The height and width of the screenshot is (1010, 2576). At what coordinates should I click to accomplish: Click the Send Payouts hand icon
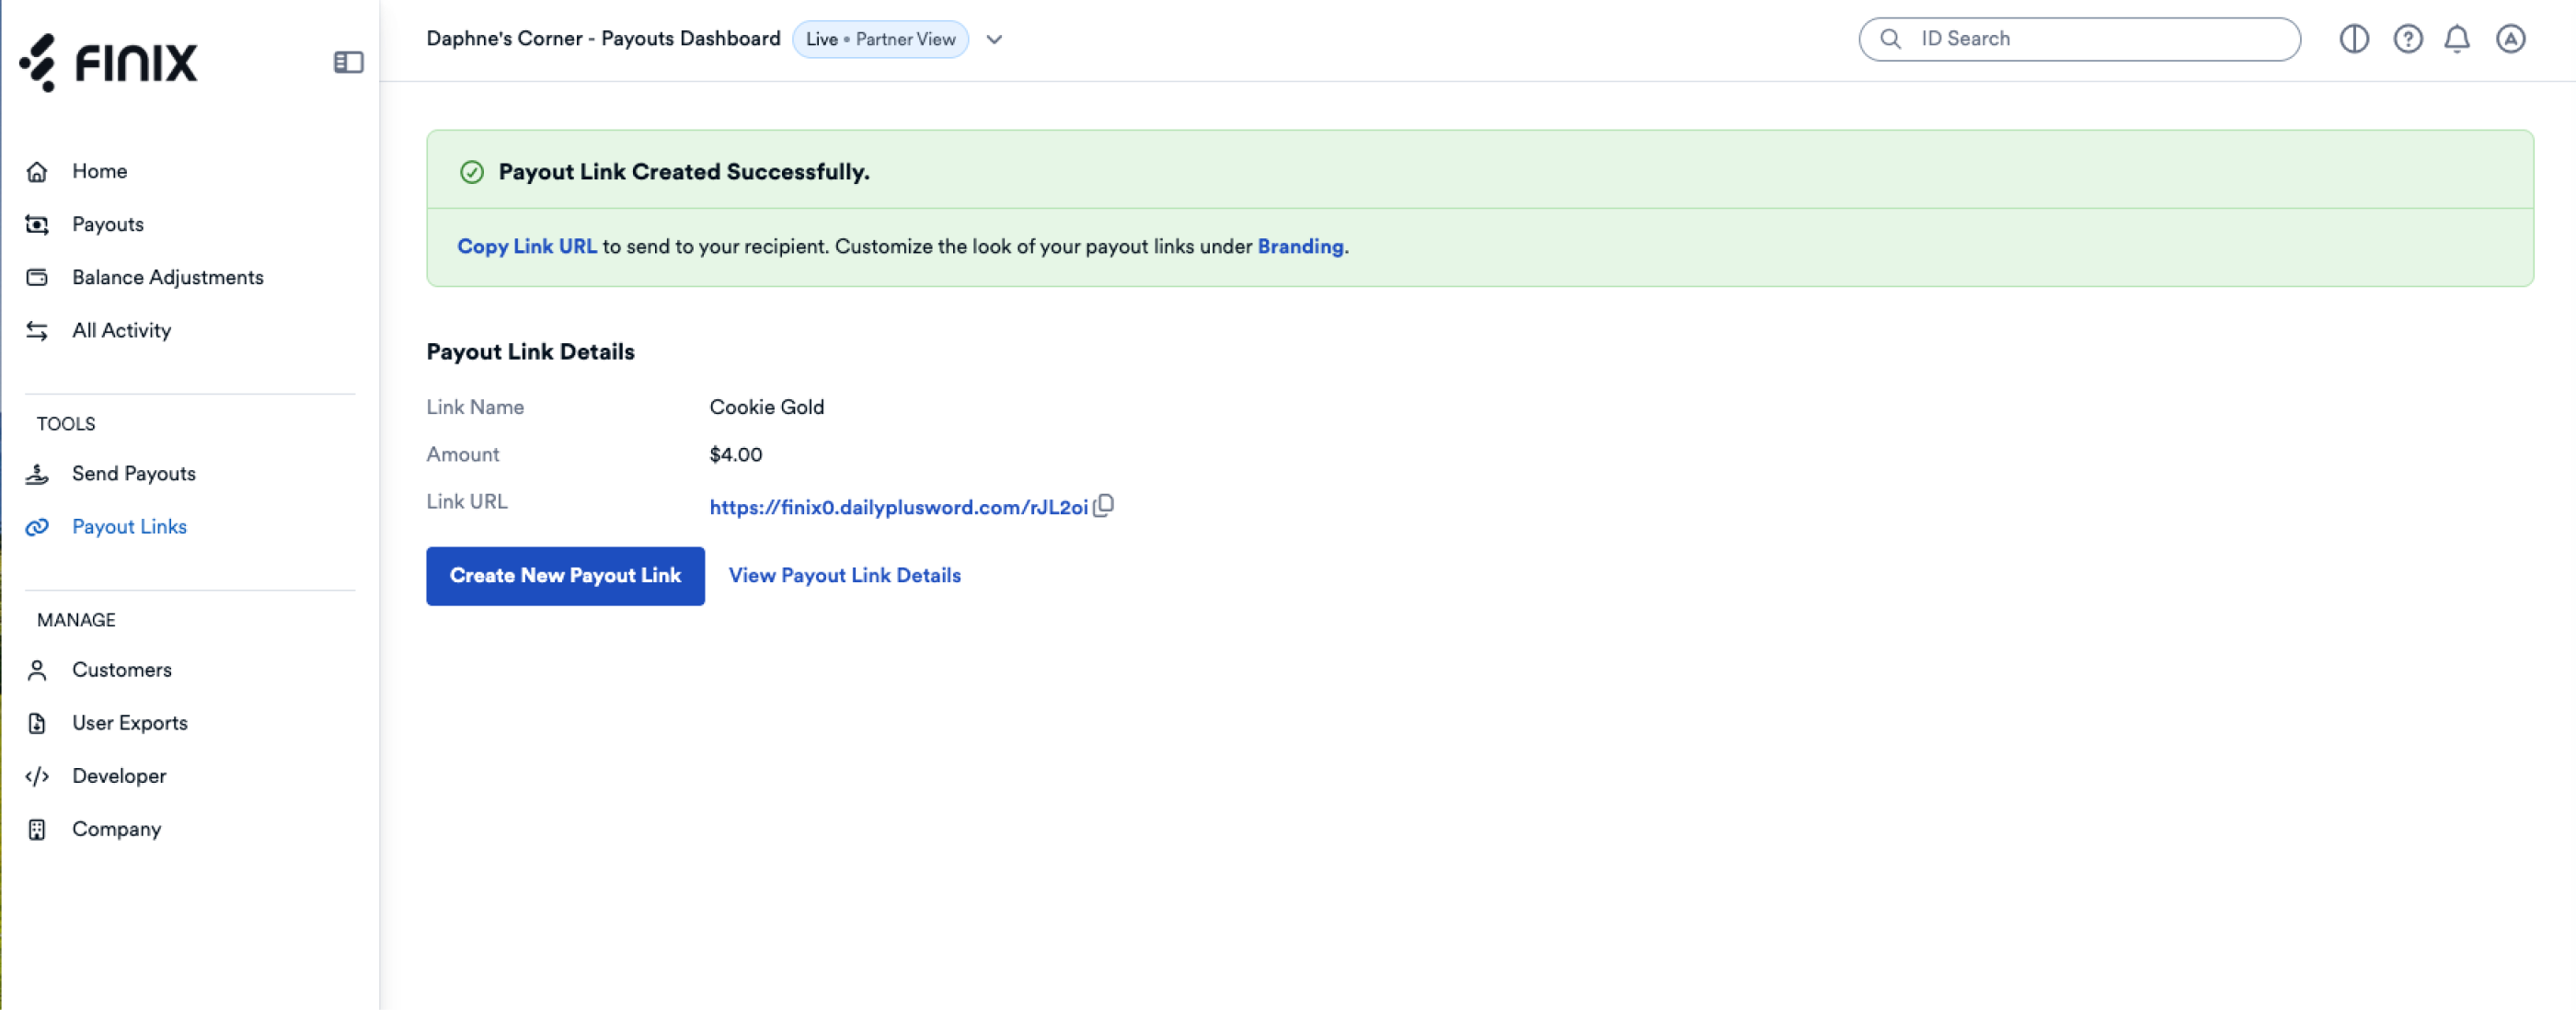(x=37, y=474)
